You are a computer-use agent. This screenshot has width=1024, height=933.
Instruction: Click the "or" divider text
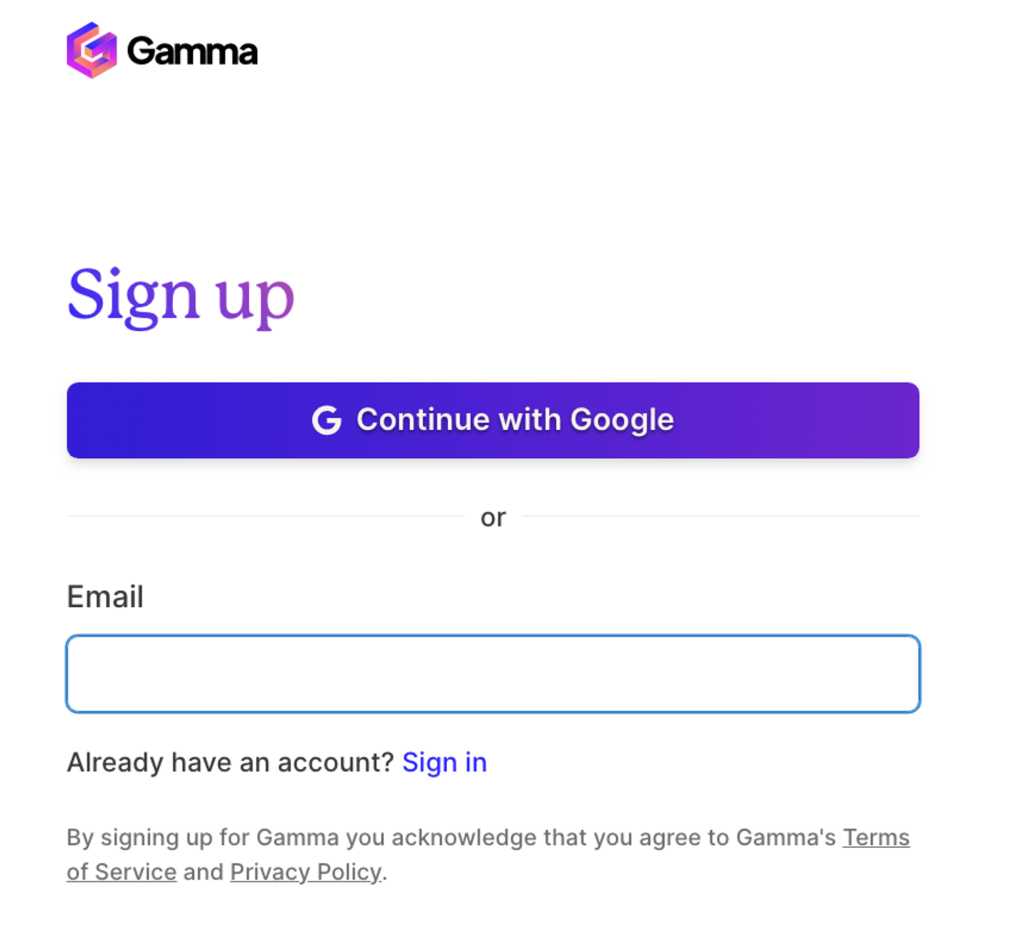(x=493, y=518)
